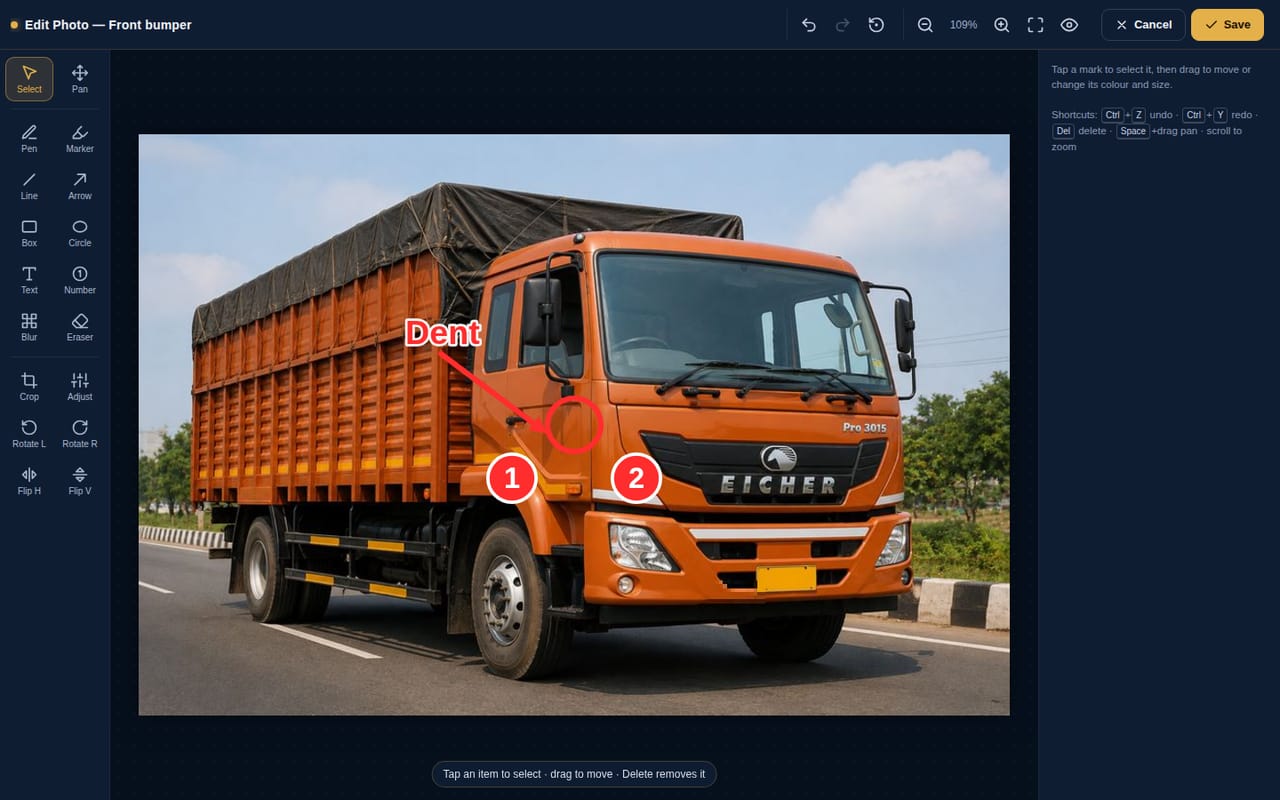Activate the Blur tool
Image resolution: width=1280 pixels, height=800 pixels.
coord(29,327)
